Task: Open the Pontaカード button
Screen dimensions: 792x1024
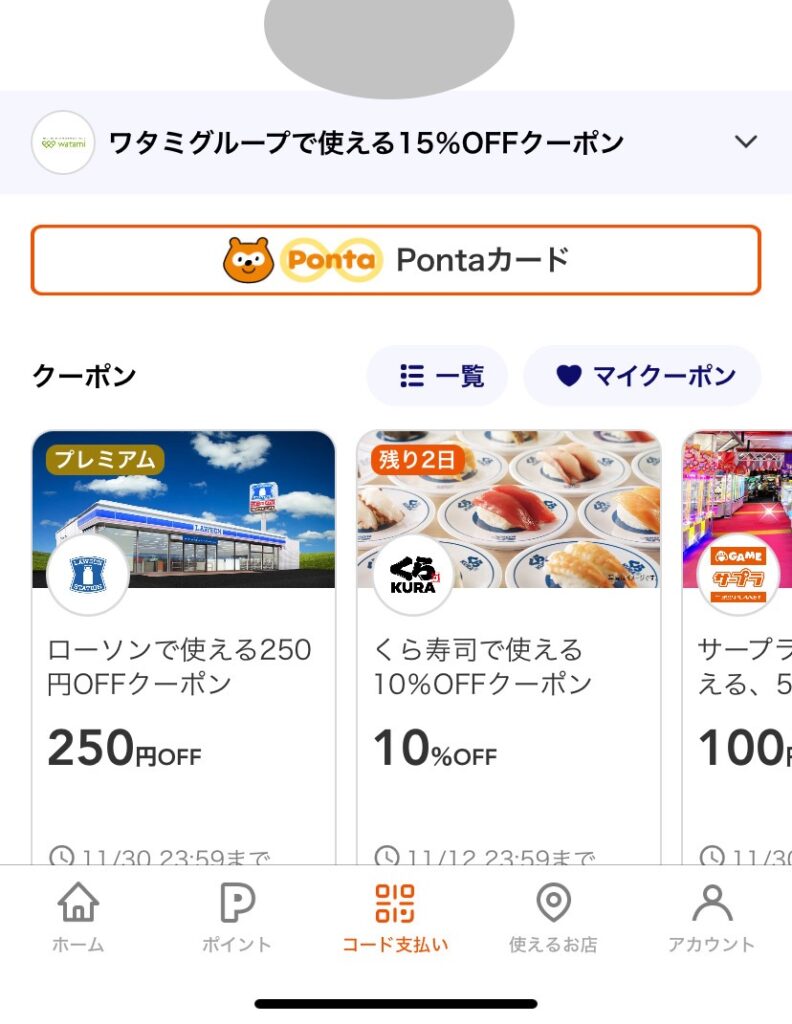Action: click(x=396, y=261)
